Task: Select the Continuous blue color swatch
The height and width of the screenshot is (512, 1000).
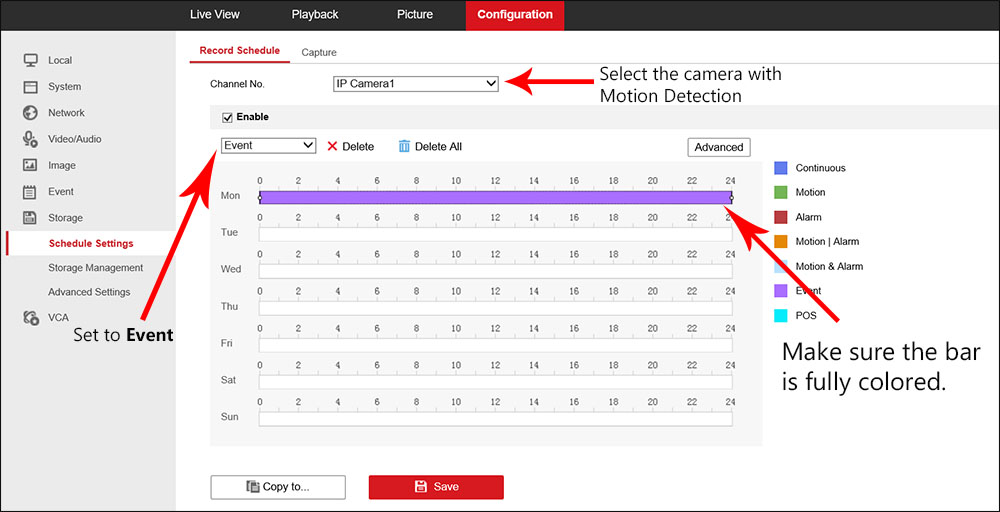Action: pyautogui.click(x=781, y=168)
